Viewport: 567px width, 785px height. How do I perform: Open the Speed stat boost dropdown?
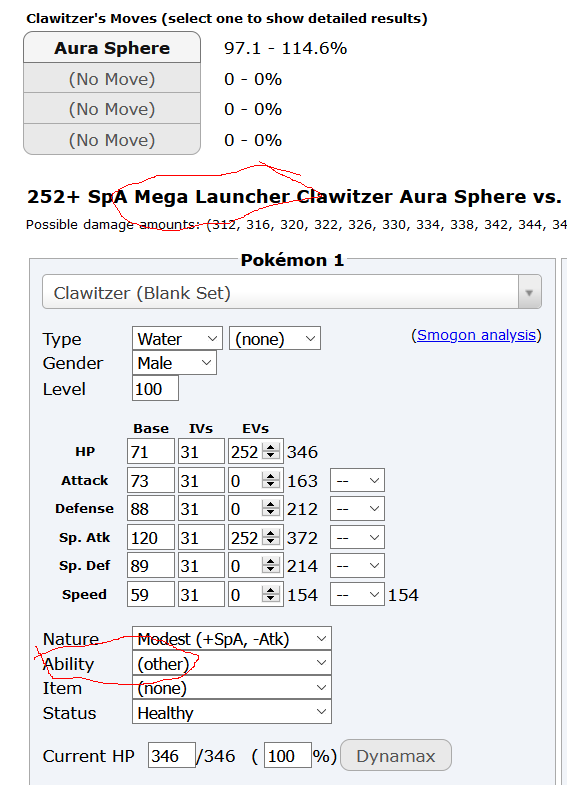pyautogui.click(x=357, y=594)
